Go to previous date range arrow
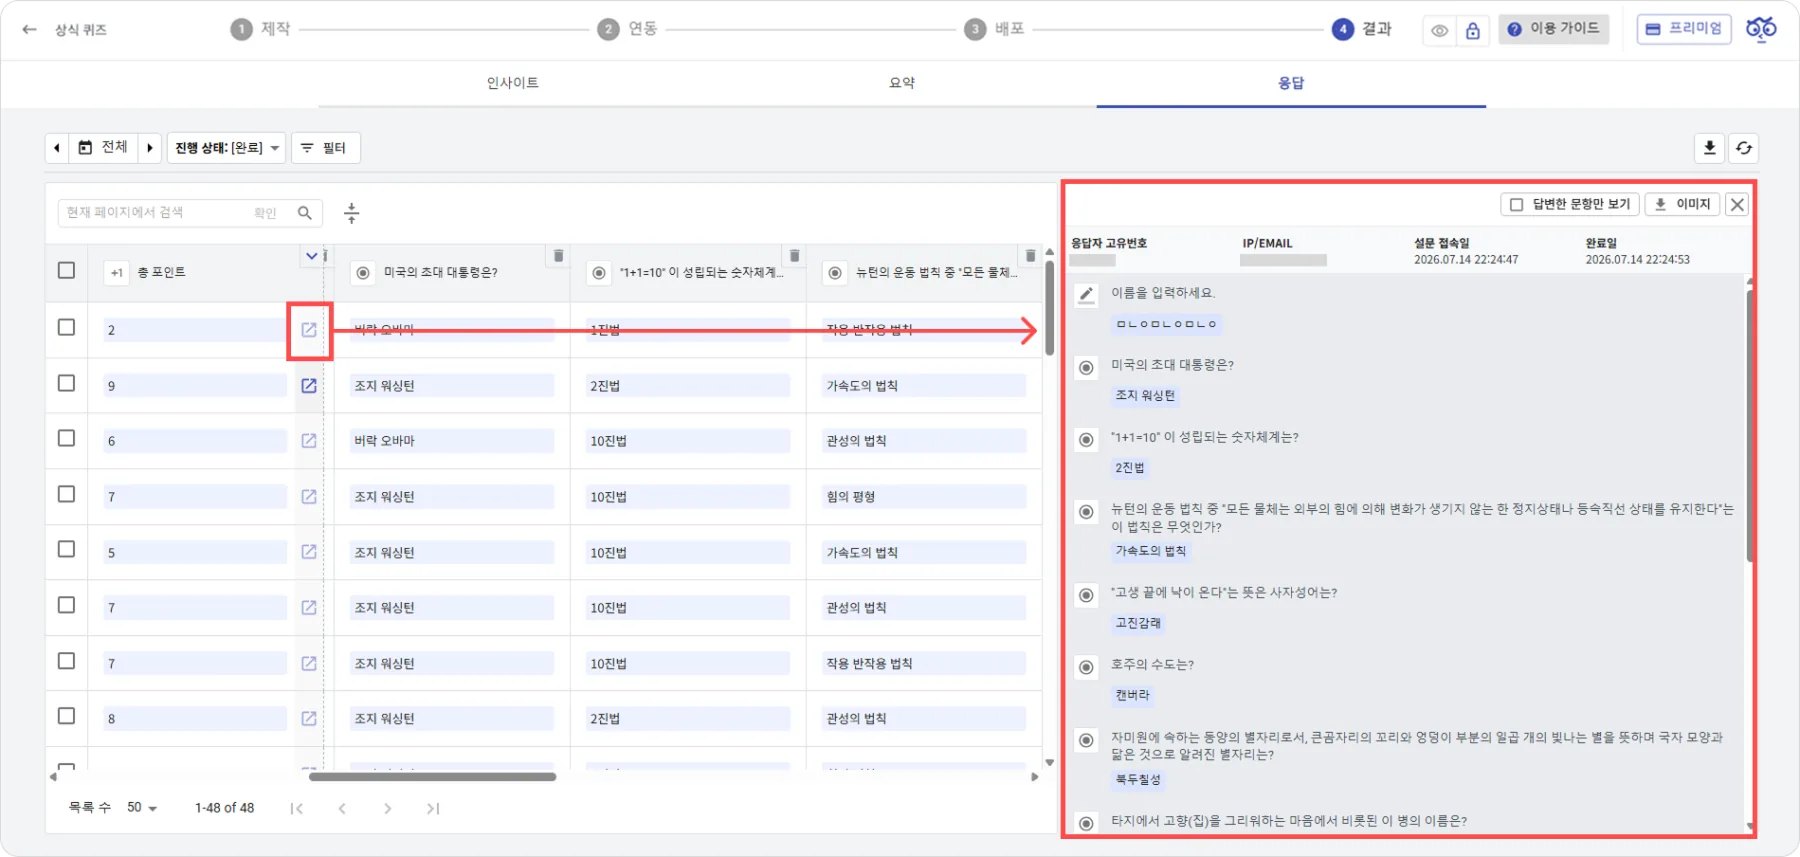 tap(57, 148)
